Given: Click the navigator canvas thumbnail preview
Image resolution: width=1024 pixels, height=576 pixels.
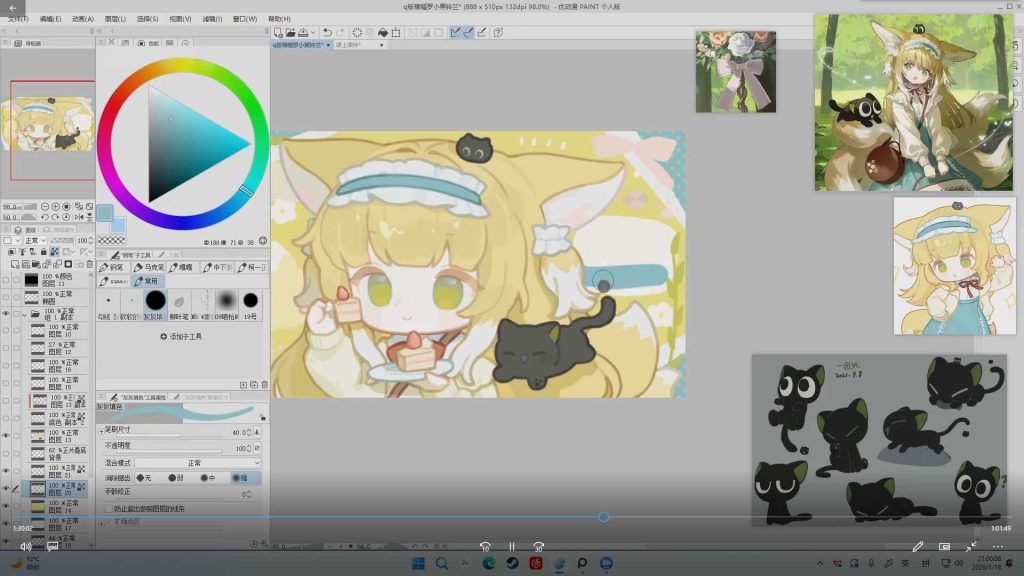Looking at the screenshot, I should tap(48, 124).
